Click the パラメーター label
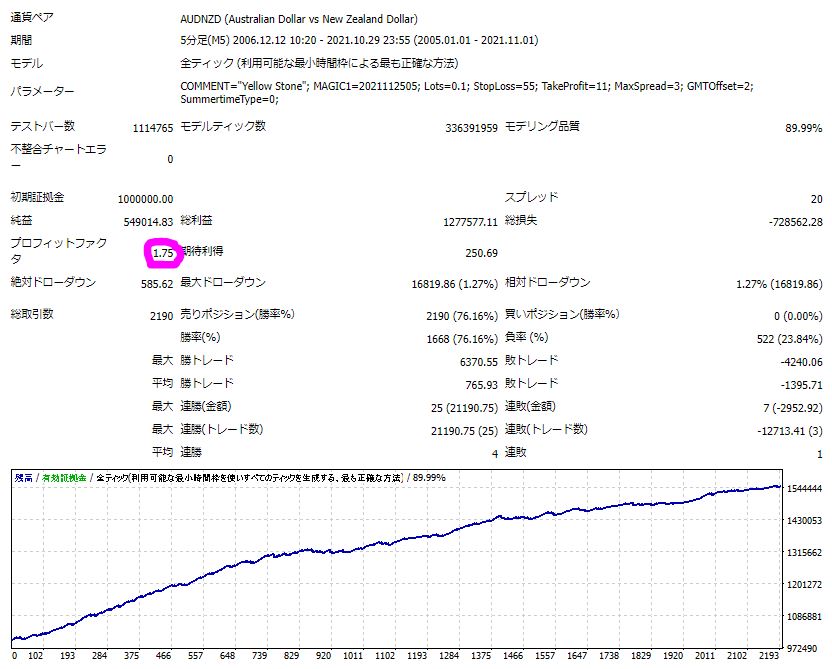 [42, 92]
